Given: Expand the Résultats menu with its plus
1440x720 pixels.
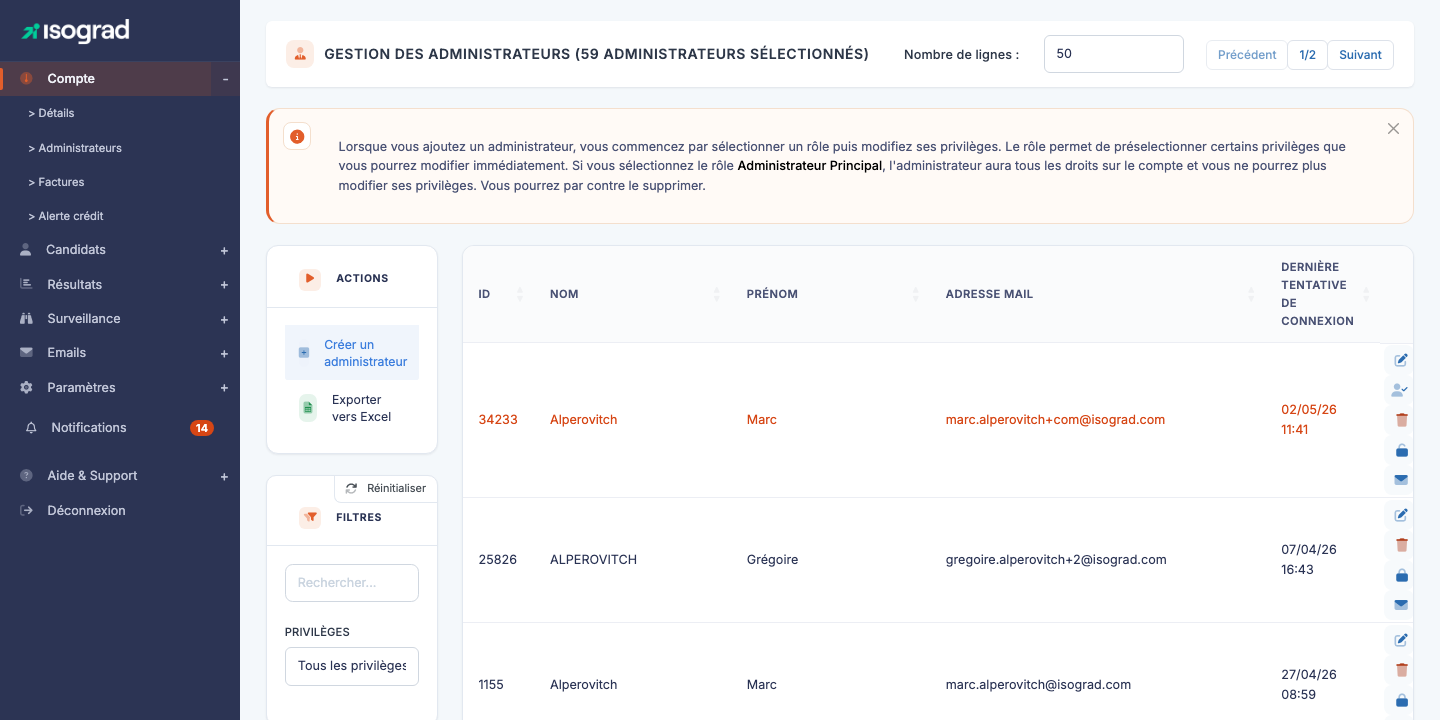Looking at the screenshot, I should 224,285.
